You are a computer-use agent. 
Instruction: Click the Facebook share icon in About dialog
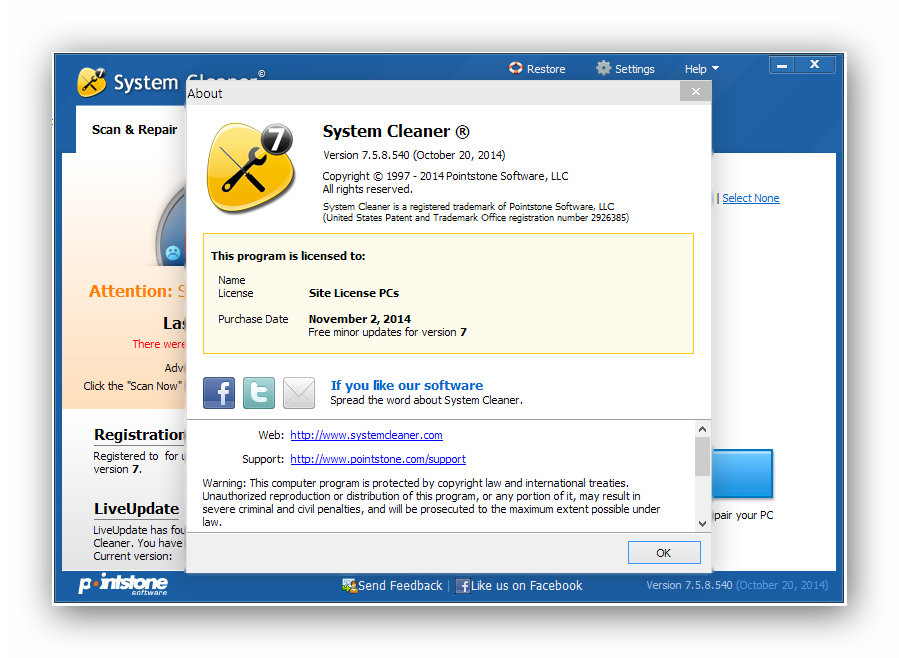coord(218,393)
